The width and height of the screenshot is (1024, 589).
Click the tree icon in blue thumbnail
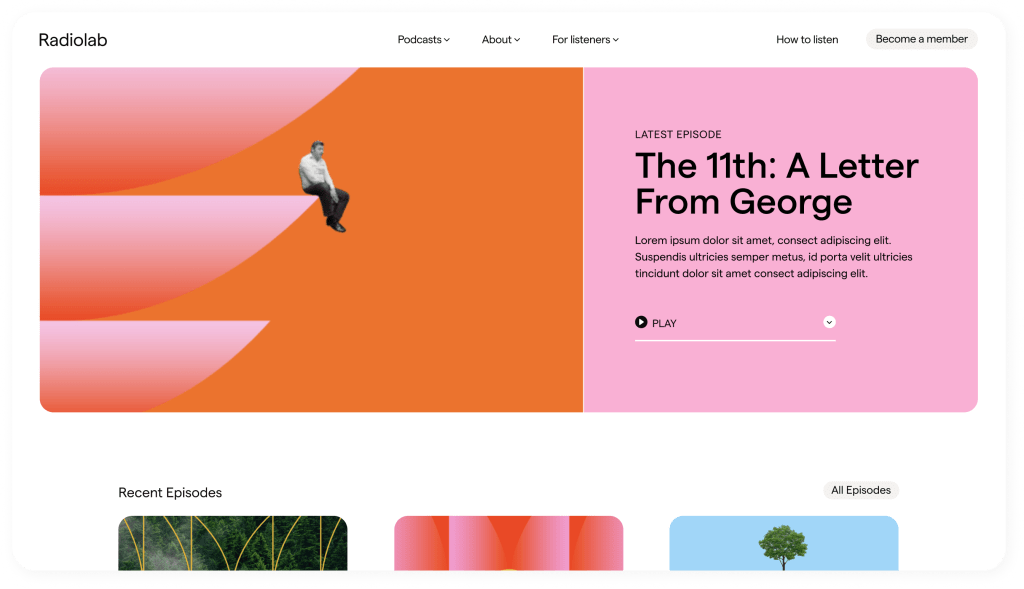783,547
